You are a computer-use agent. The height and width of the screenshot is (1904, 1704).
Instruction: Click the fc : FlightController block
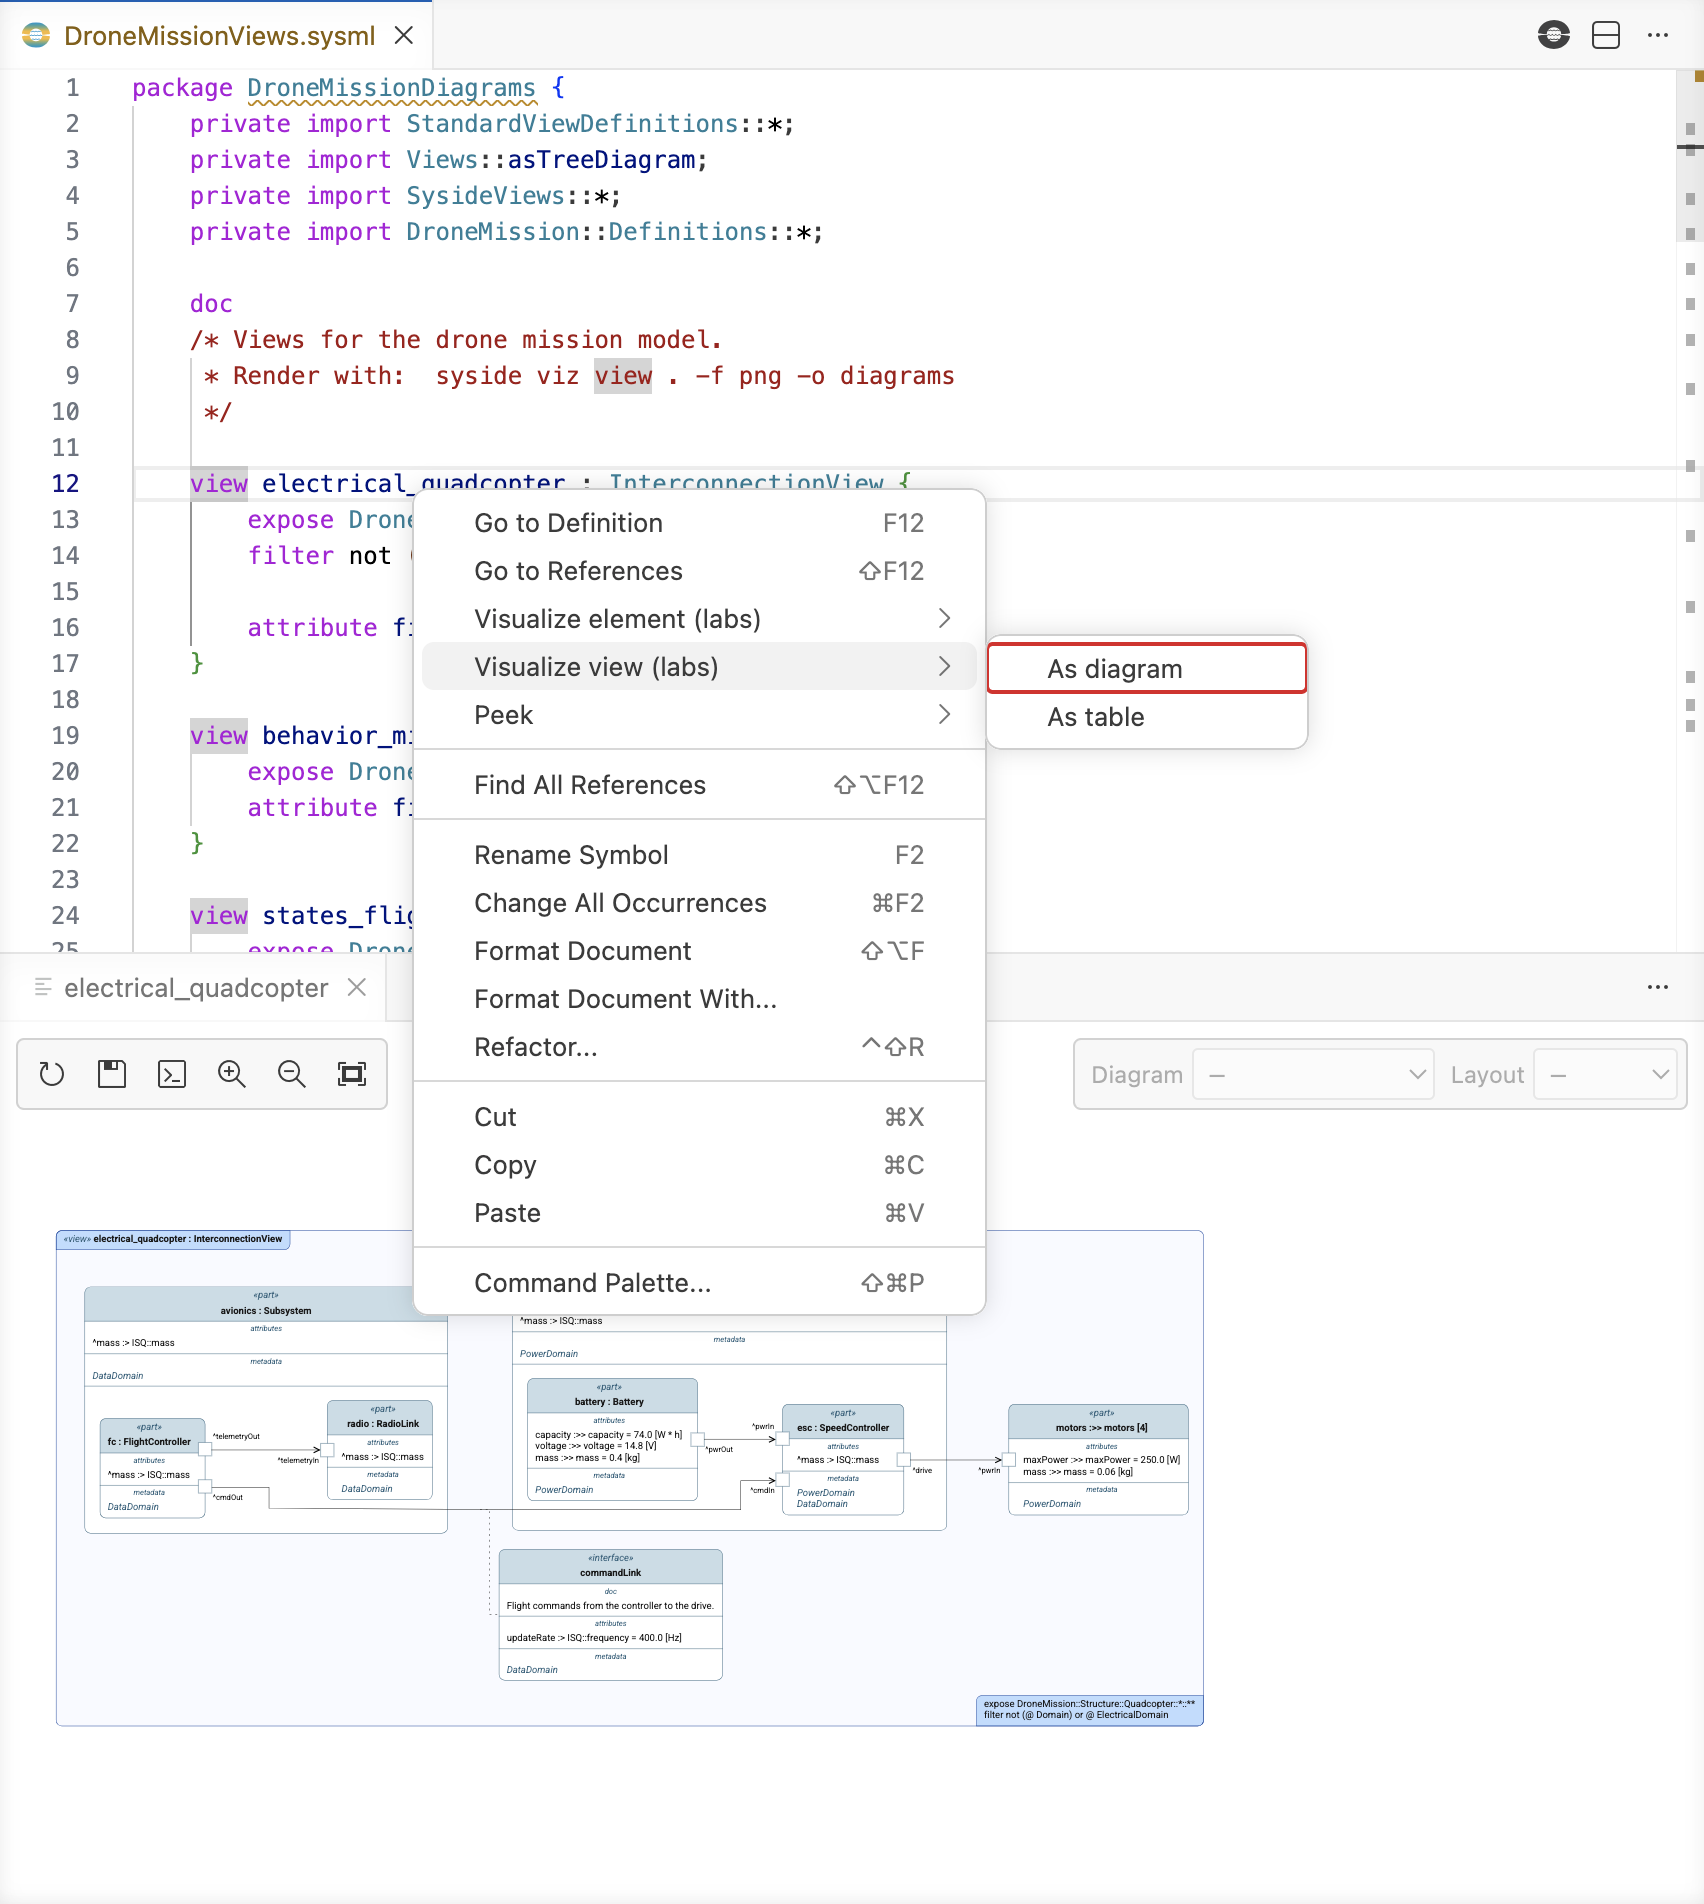(x=152, y=1468)
